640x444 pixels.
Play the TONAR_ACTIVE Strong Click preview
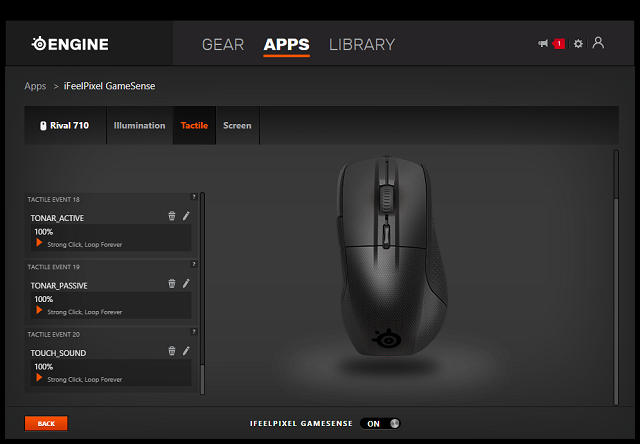[x=39, y=243]
